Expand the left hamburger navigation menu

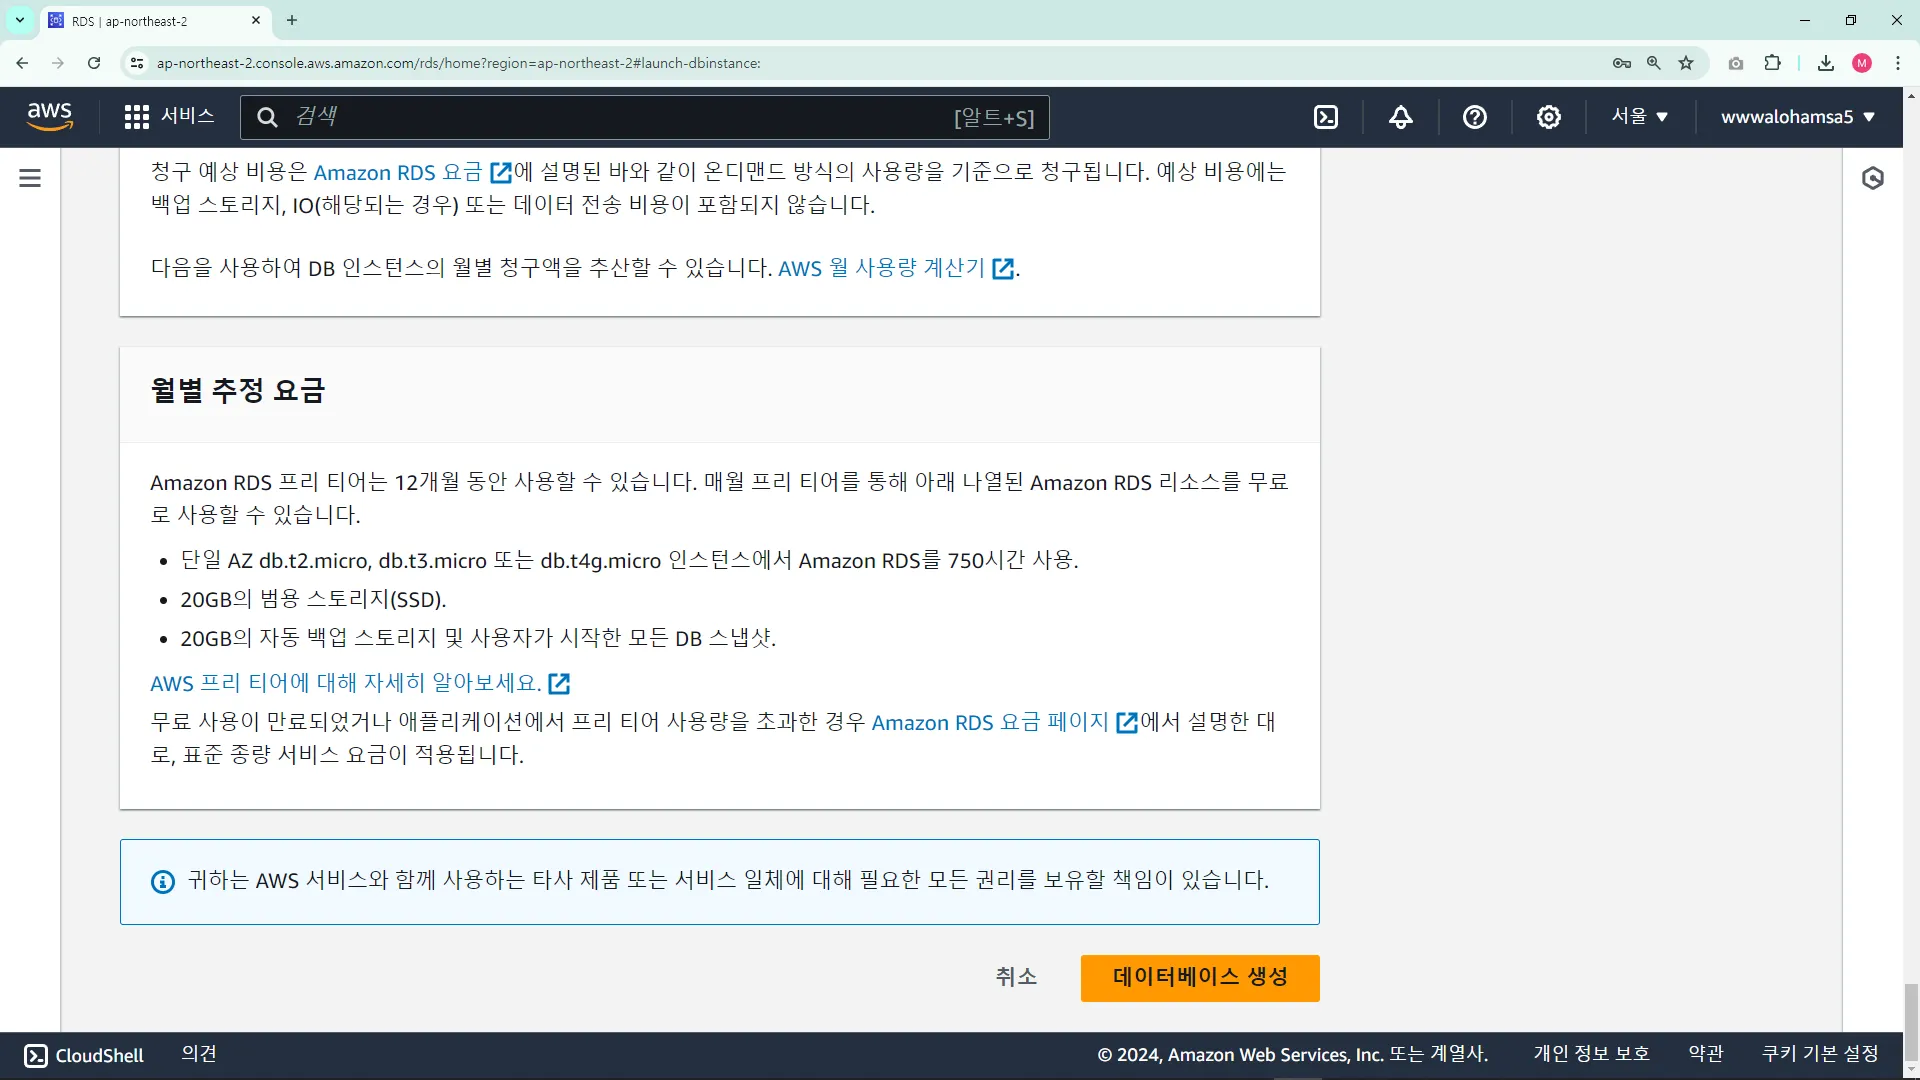coord(30,178)
